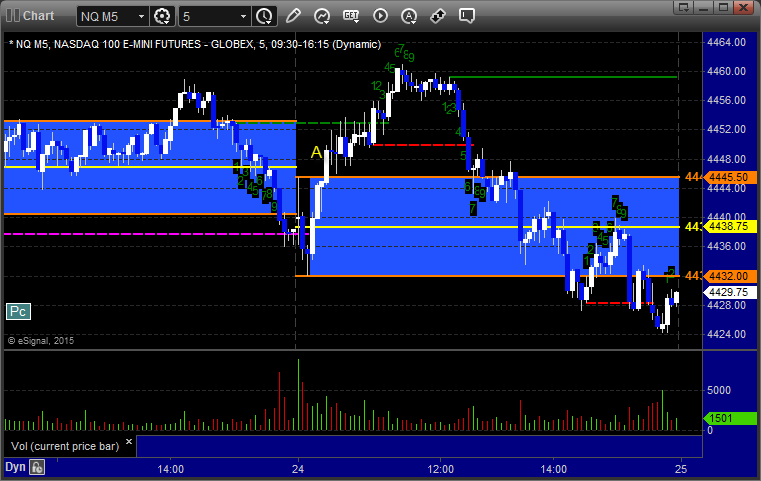761x481 pixels.
Task: Close the Vol study pane
Action: point(129,442)
